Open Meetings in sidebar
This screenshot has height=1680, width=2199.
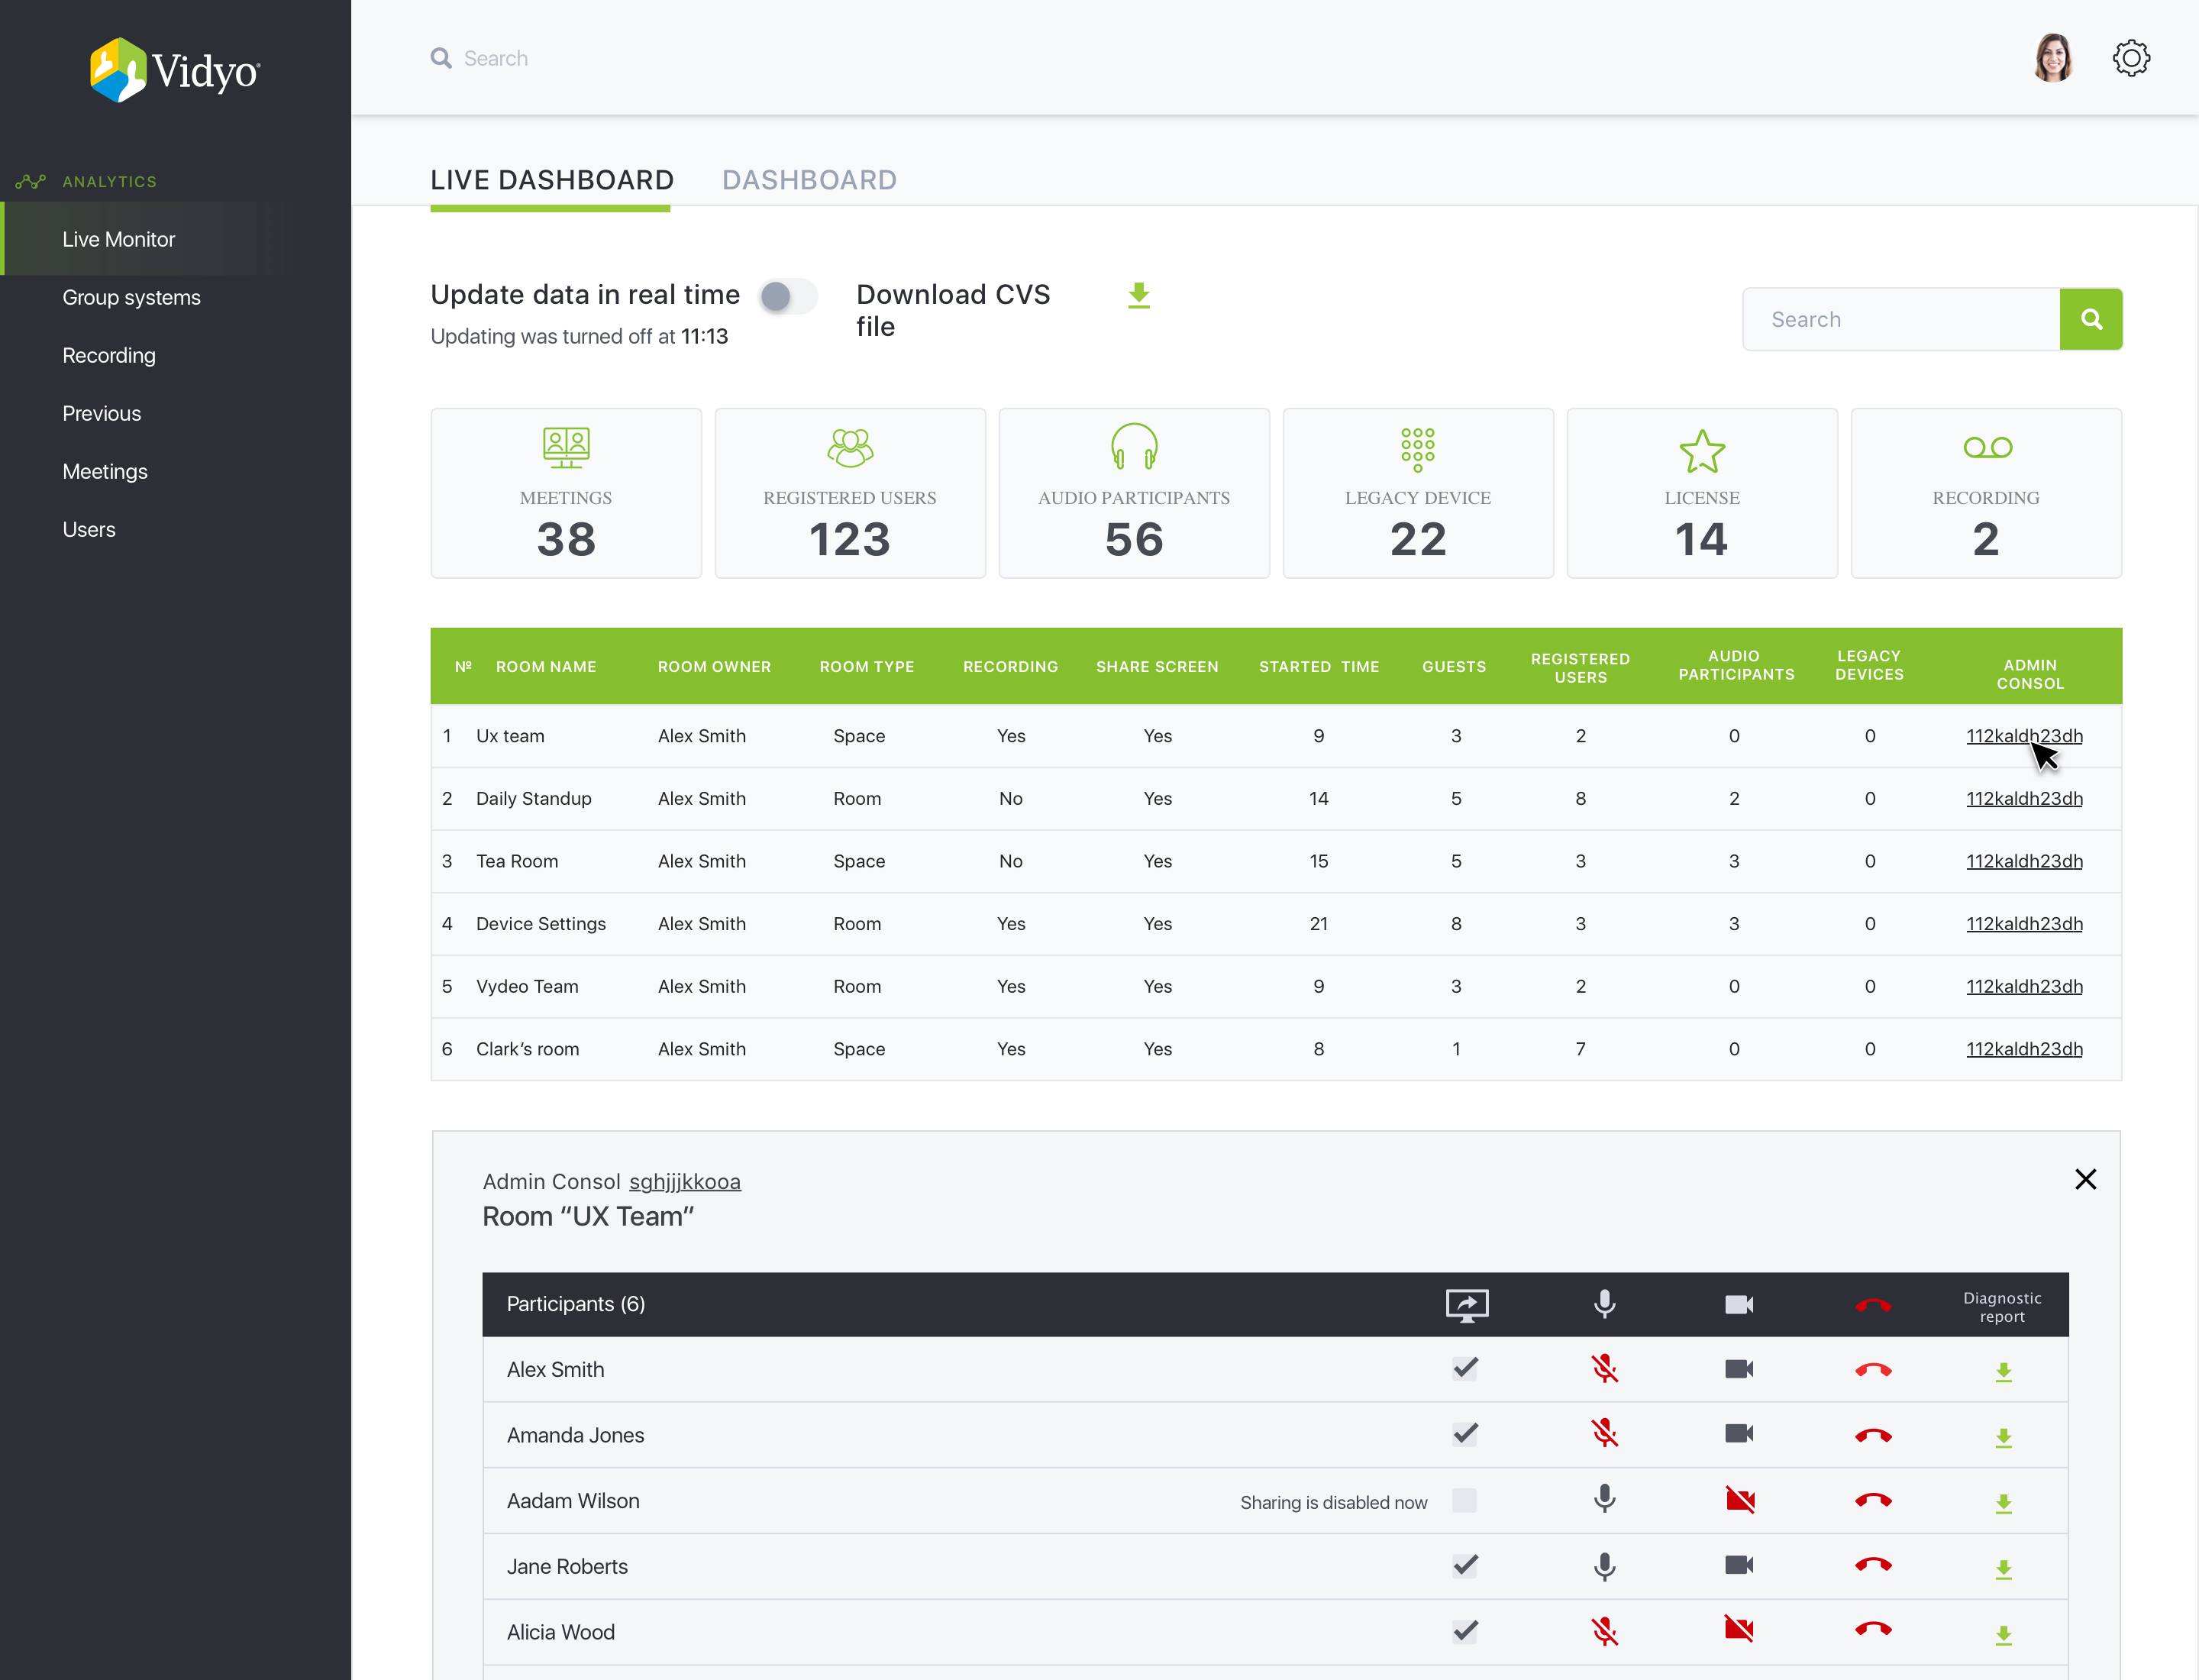coord(104,471)
